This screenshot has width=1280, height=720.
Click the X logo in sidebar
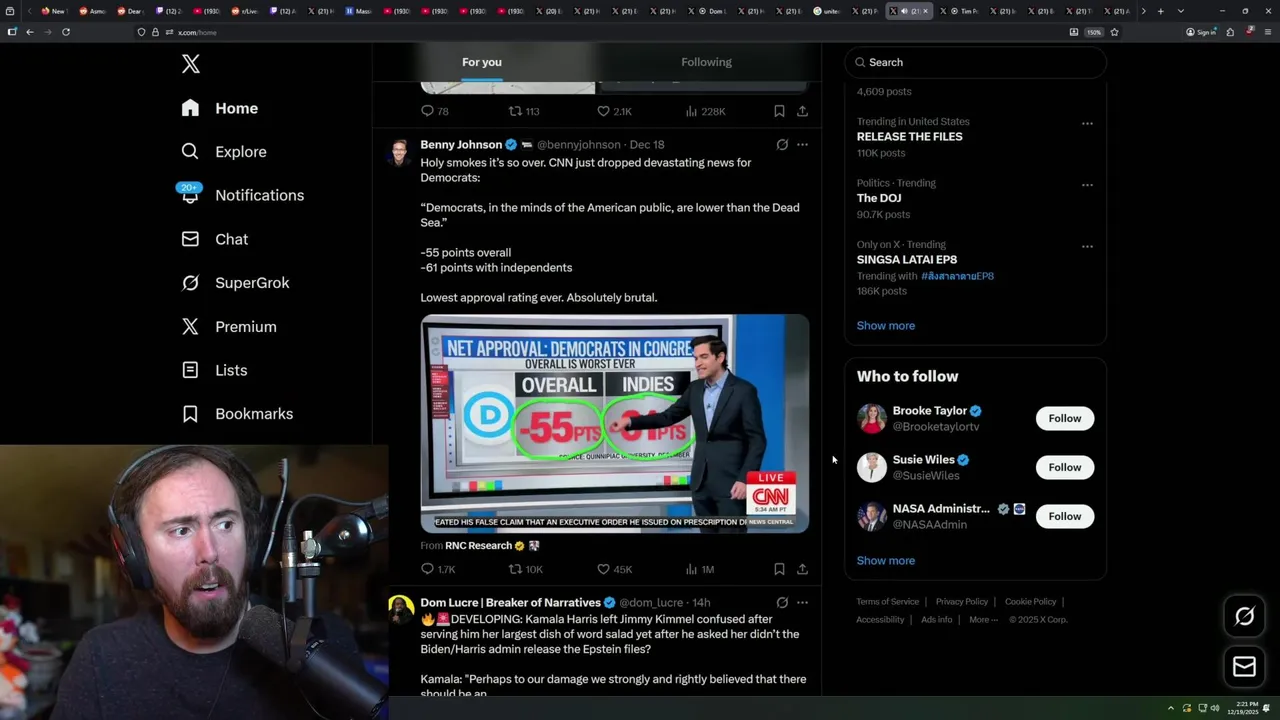[191, 64]
